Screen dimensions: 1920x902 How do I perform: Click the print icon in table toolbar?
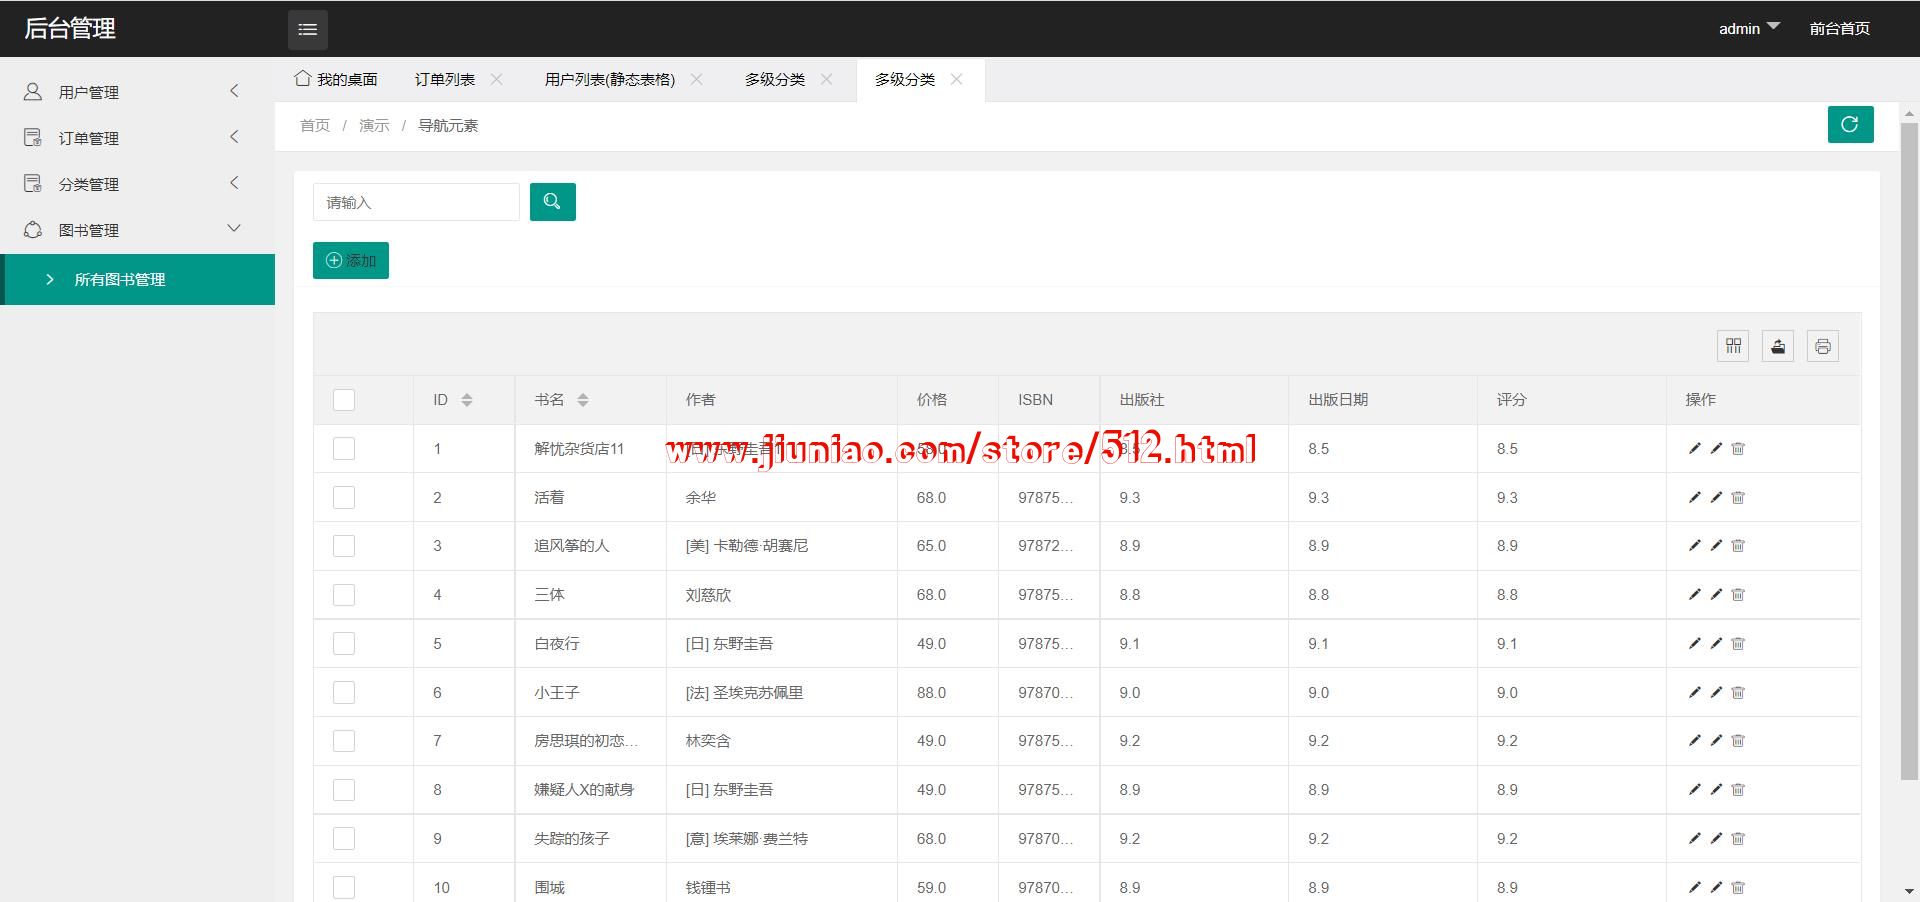[x=1822, y=346]
